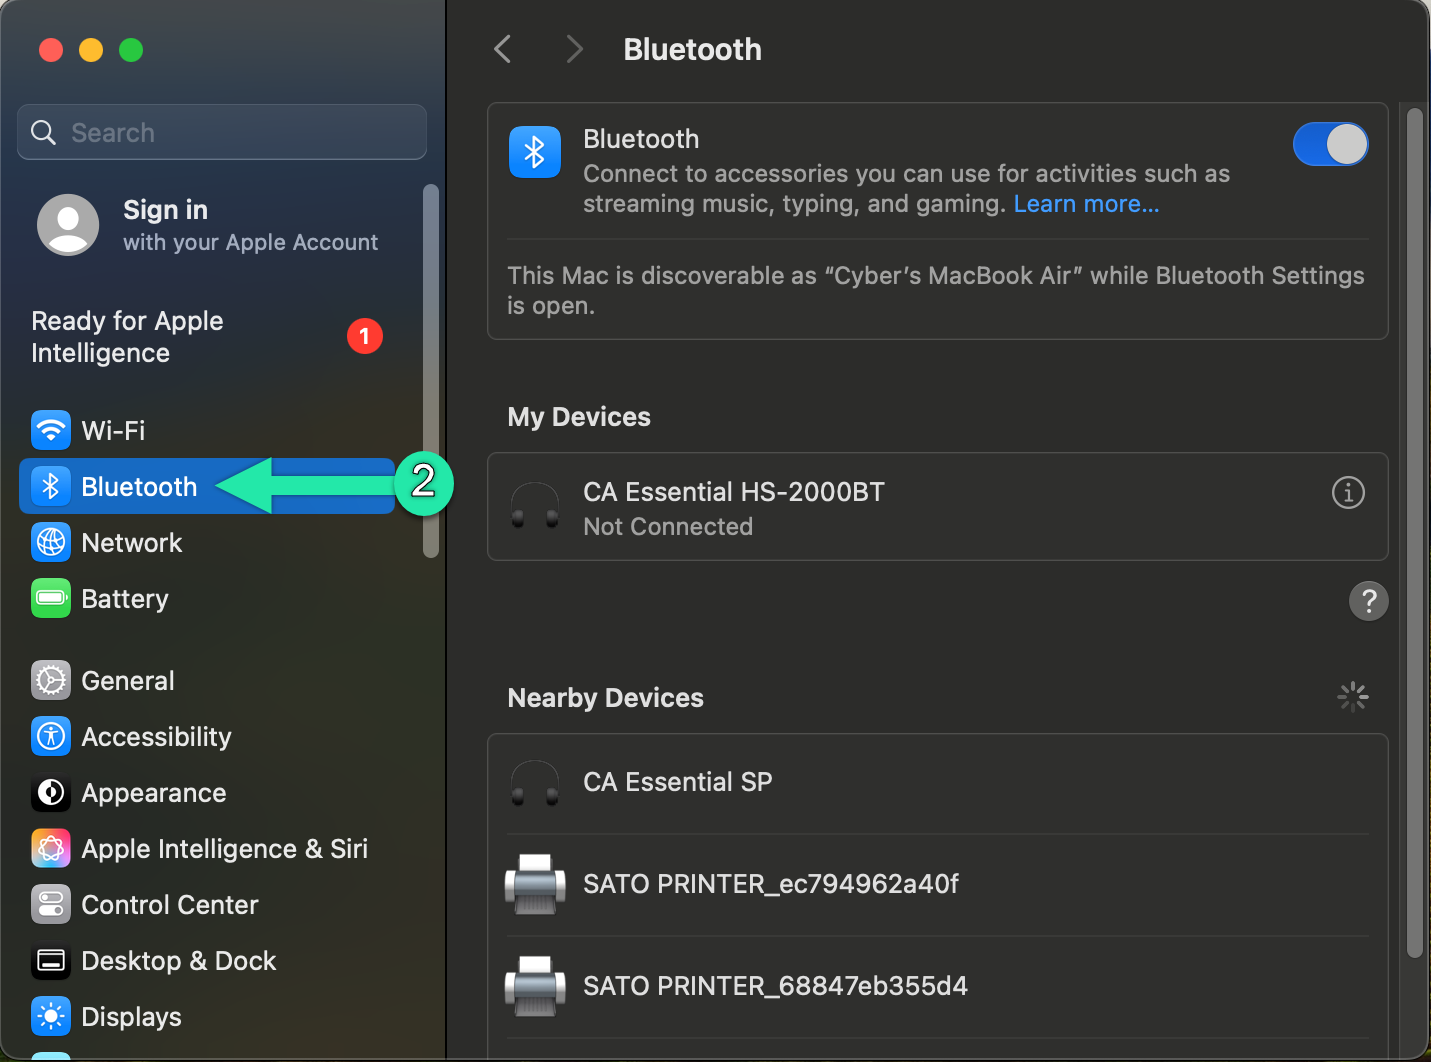Click the question mark help button
This screenshot has width=1431, height=1062.
1369,601
